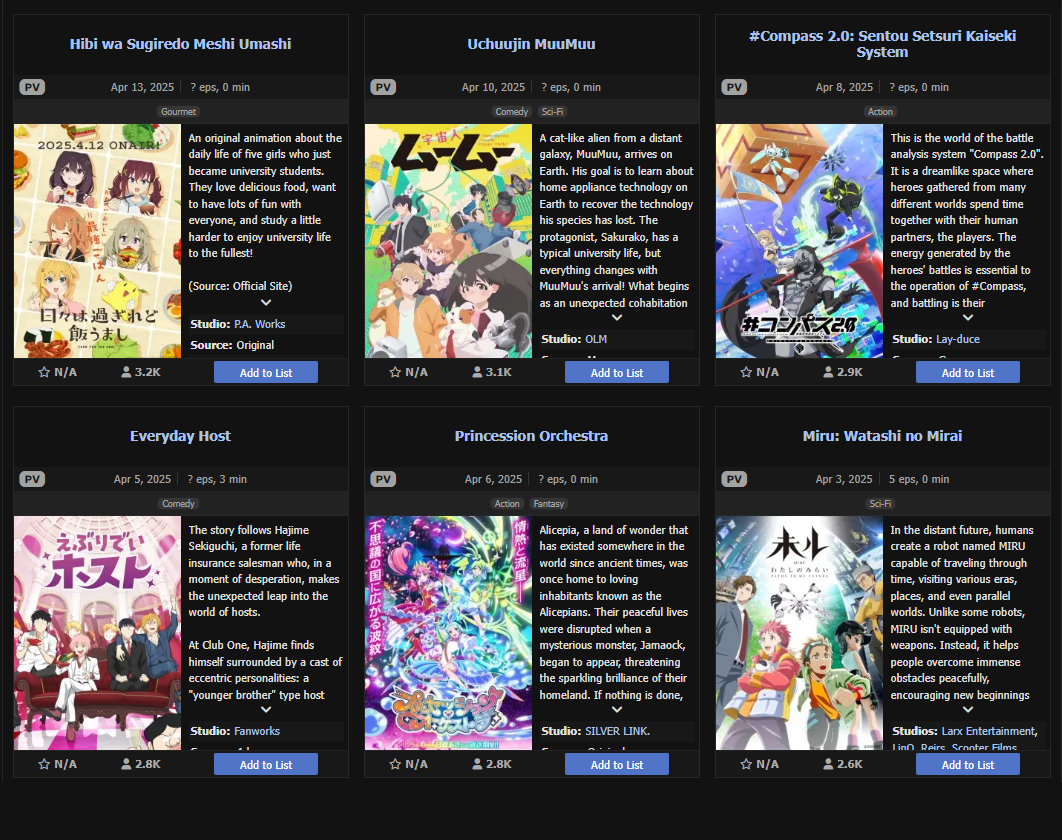
Task: Click star score icon on Hibi wa Sugiredo card
Action: pyautogui.click(x=44, y=372)
